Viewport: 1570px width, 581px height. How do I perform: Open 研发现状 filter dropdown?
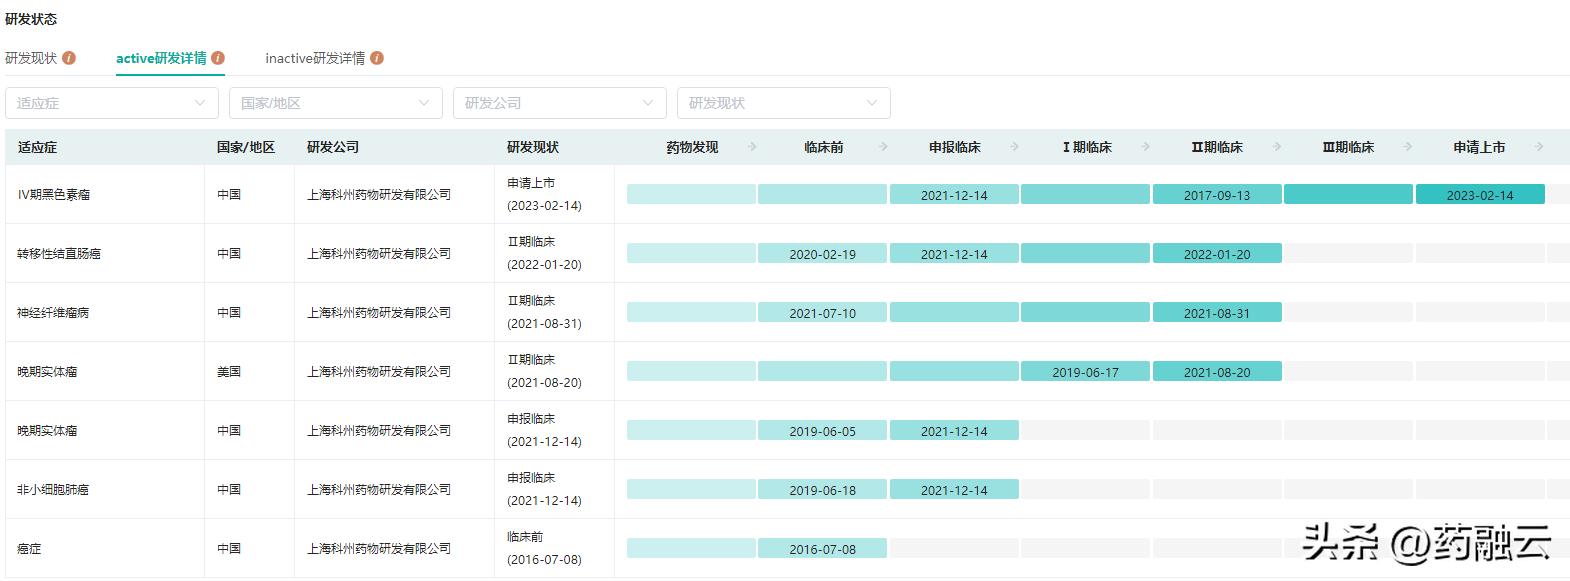784,103
